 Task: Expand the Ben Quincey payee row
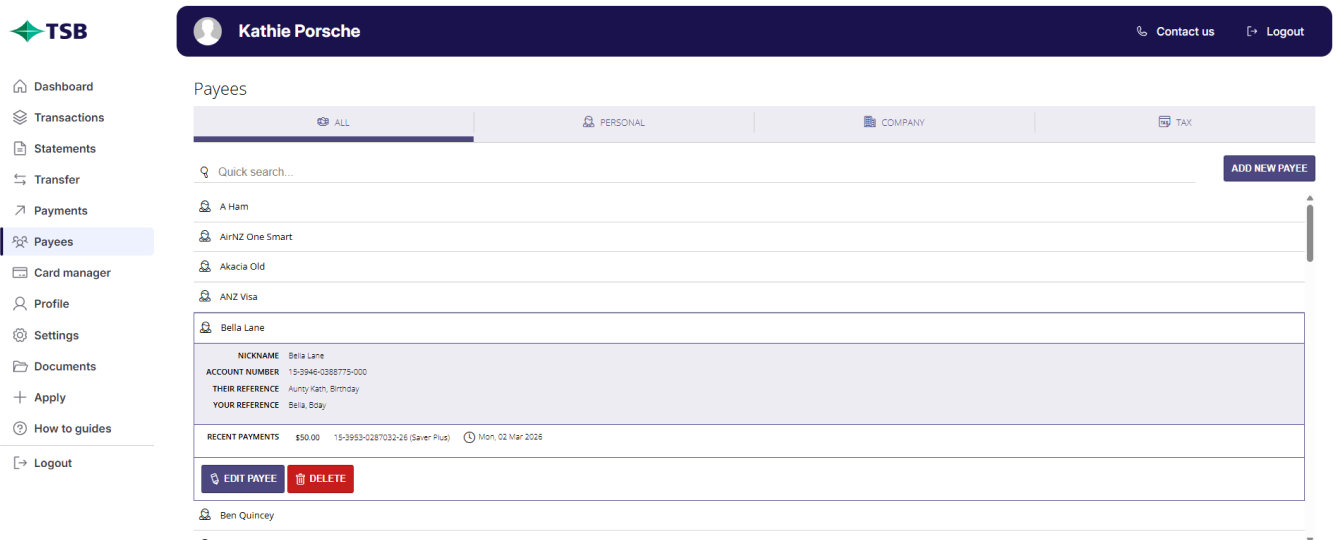749,516
